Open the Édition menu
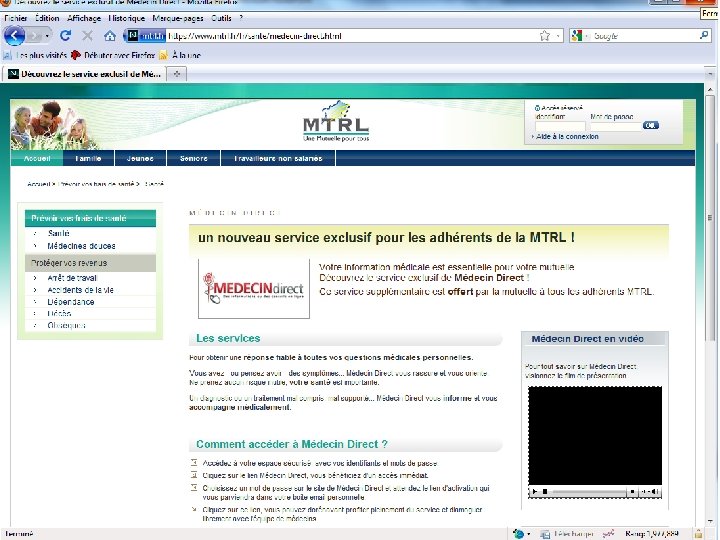Viewport: 720px width, 540px height. click(x=47, y=18)
